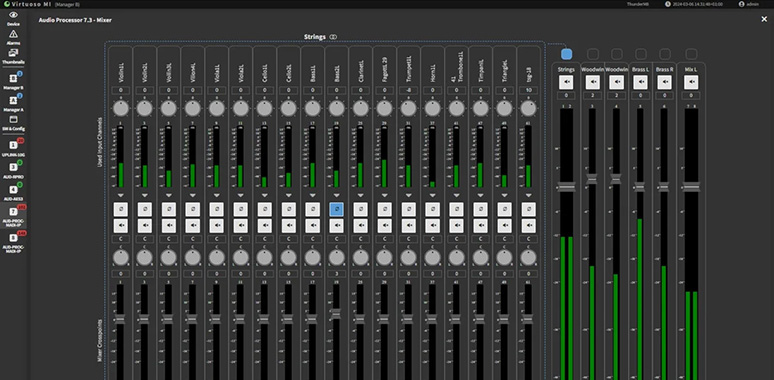Expand the arrow above tsg-18's phase button
Screen dimensions: 774x380
[x=529, y=195]
